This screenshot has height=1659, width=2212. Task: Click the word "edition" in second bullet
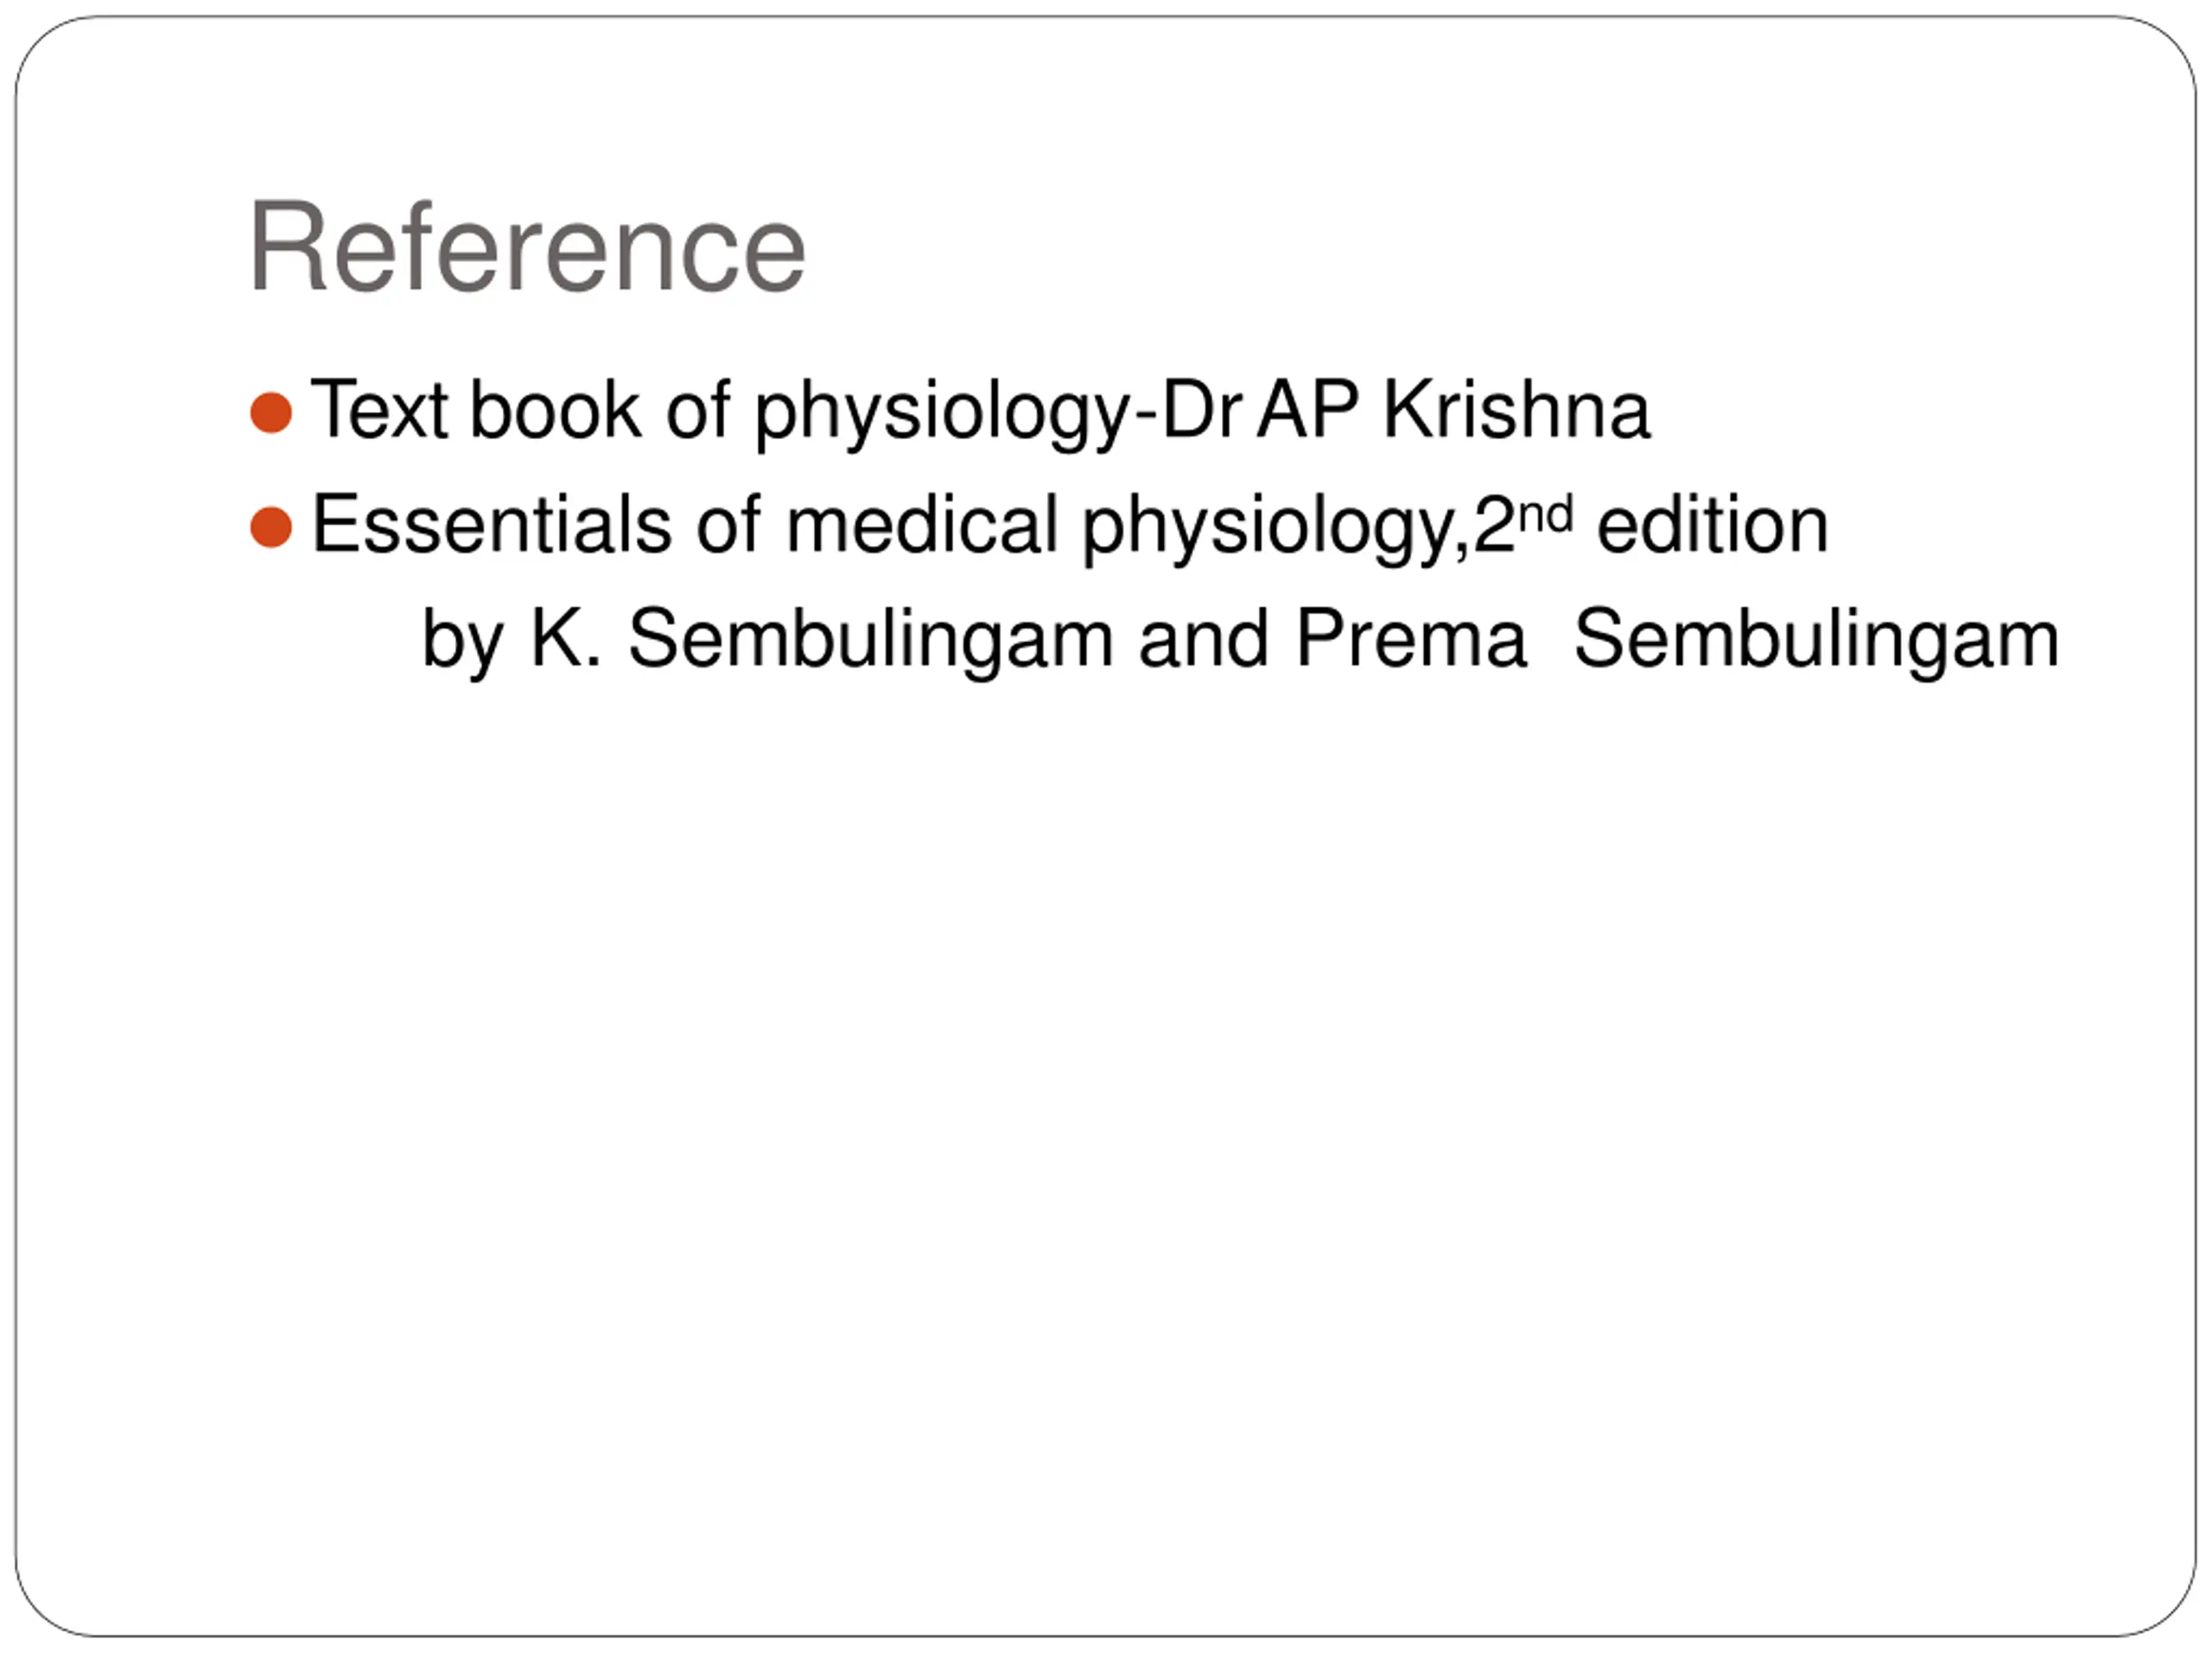[1713, 525]
